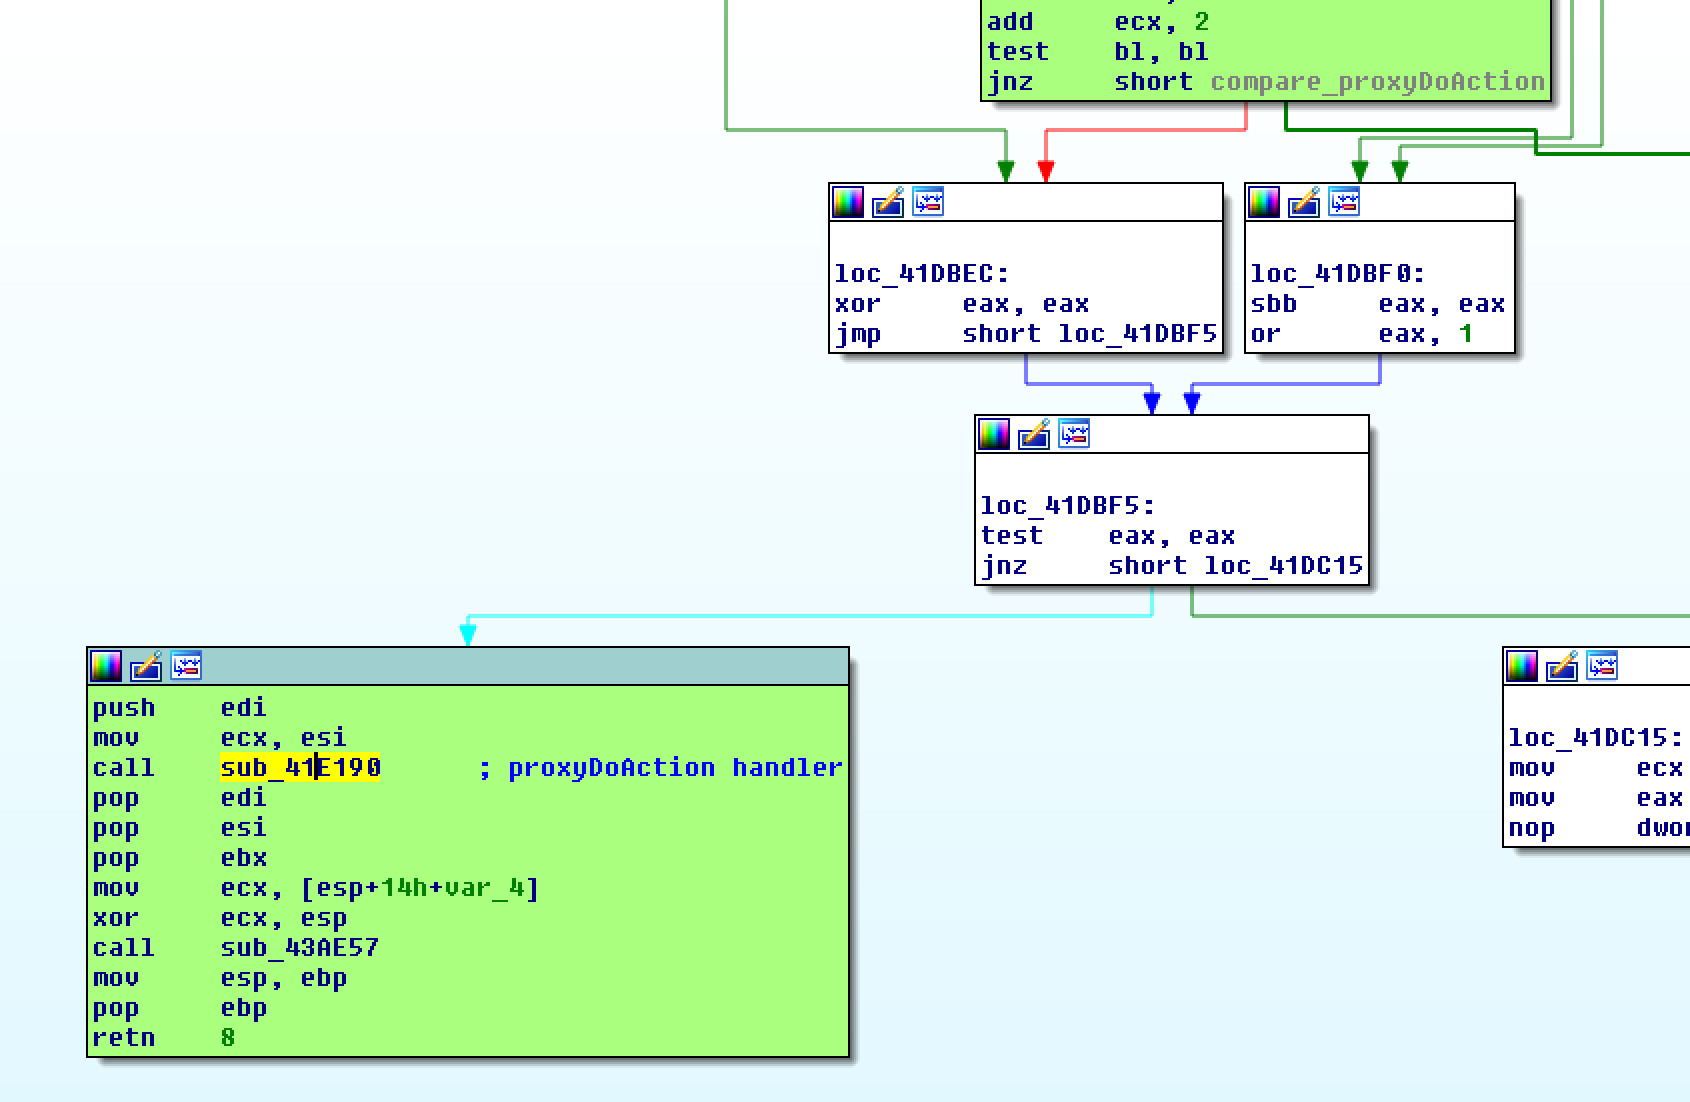Click the 'pop esi' instruction
Viewport: 1690px width, 1102px height.
tap(180, 828)
